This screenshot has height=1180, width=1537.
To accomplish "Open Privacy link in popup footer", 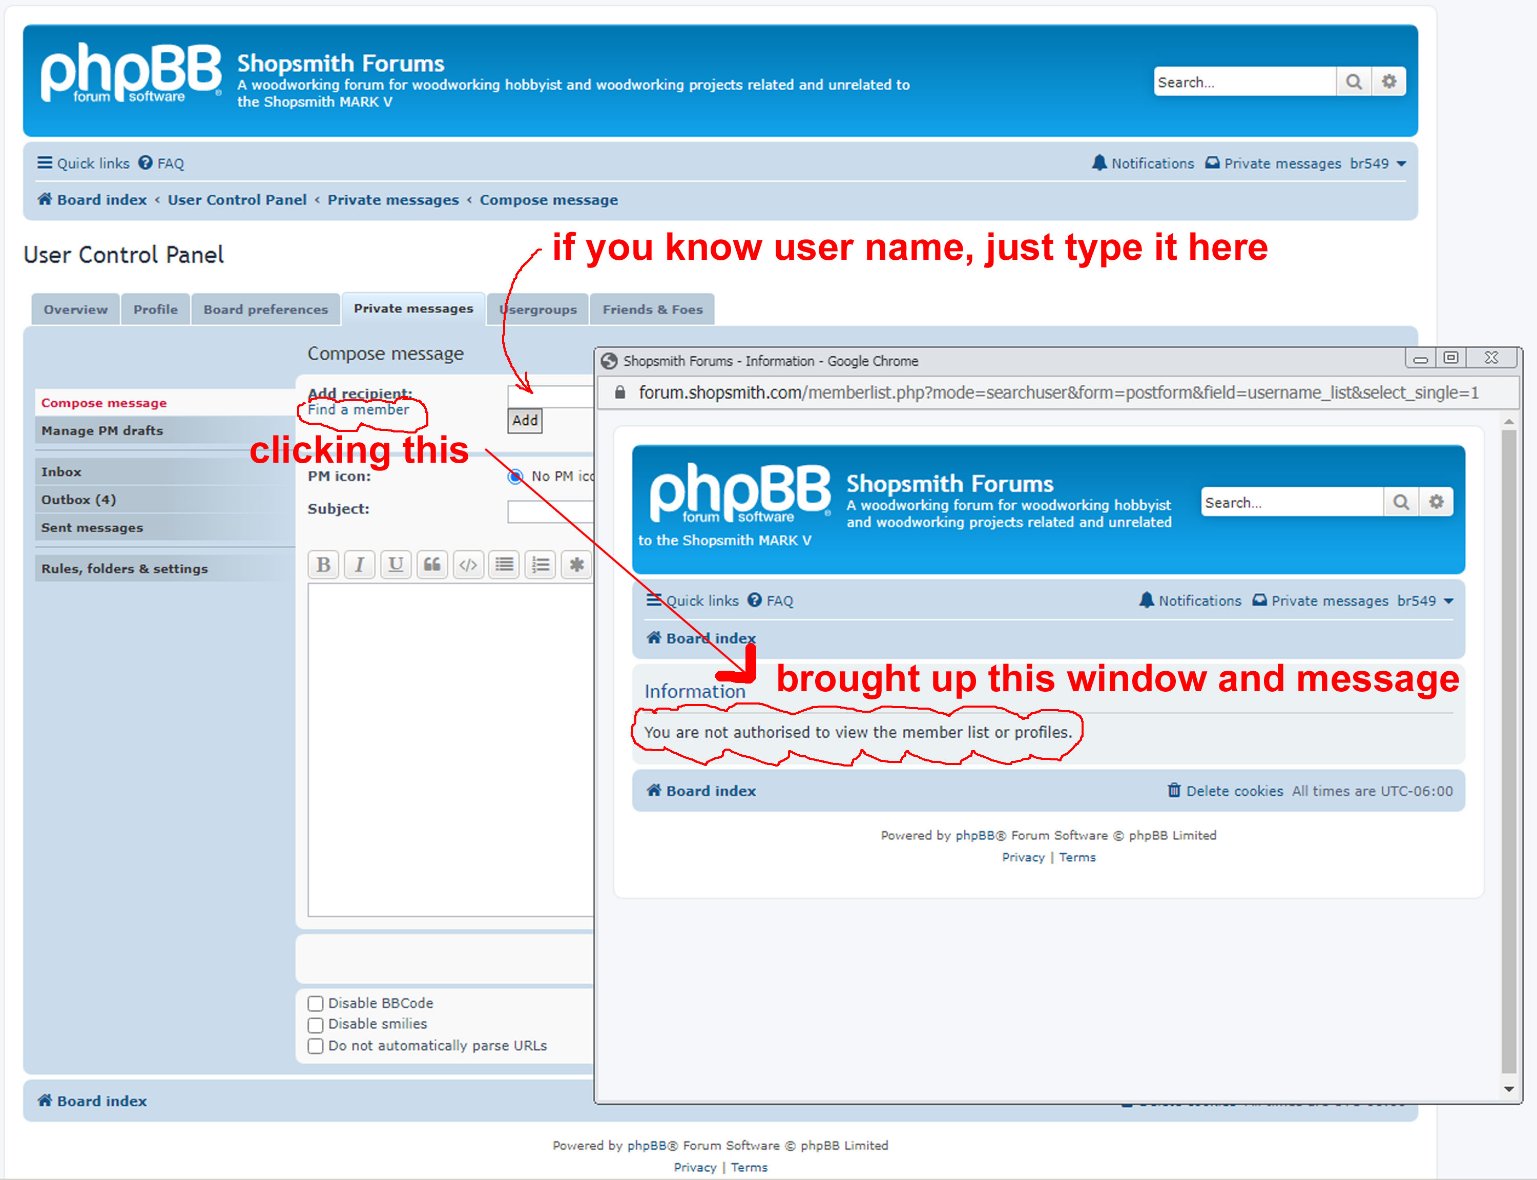I will [1023, 858].
